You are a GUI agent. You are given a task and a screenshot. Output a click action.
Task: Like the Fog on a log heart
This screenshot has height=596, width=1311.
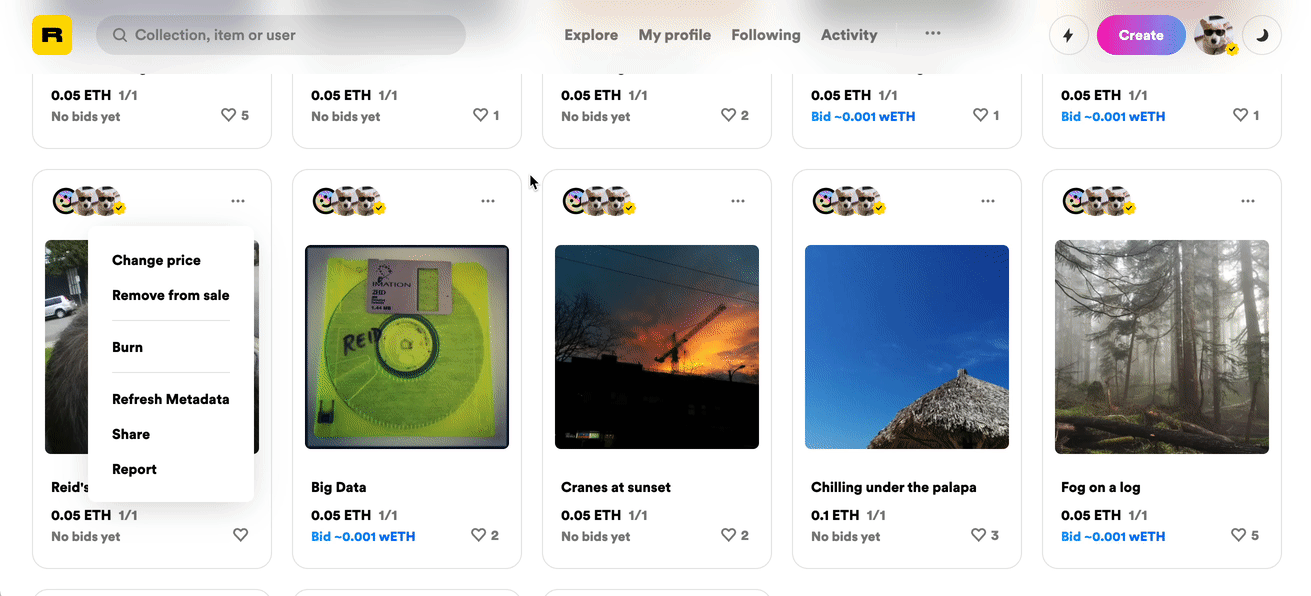click(1239, 535)
